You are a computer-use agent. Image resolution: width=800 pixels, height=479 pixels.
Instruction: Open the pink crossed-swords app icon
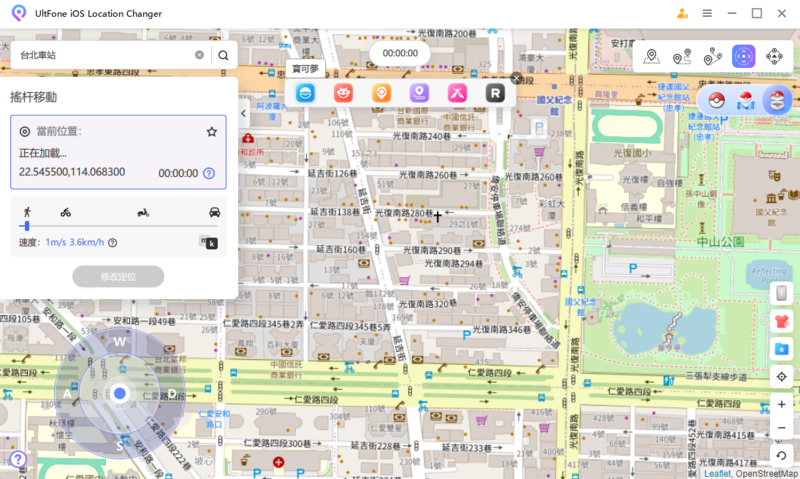point(457,93)
